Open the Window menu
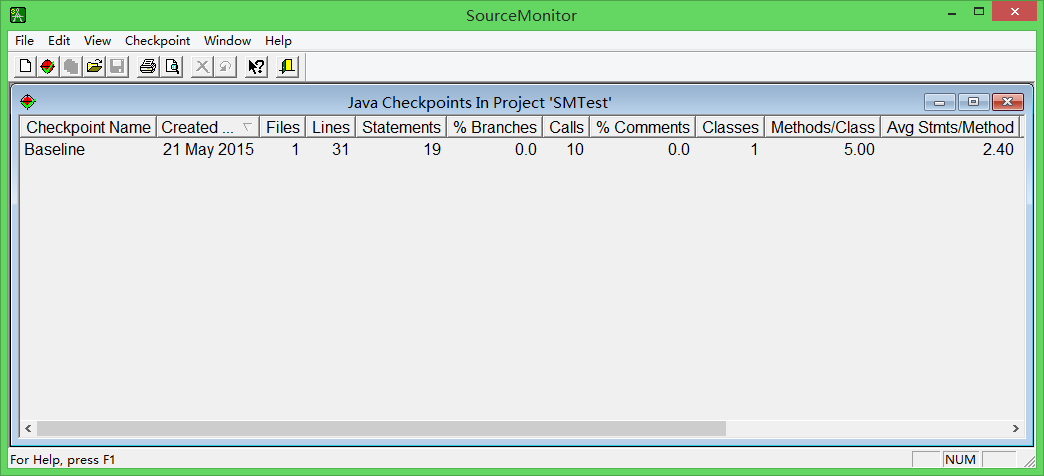This screenshot has width=1044, height=476. point(227,41)
